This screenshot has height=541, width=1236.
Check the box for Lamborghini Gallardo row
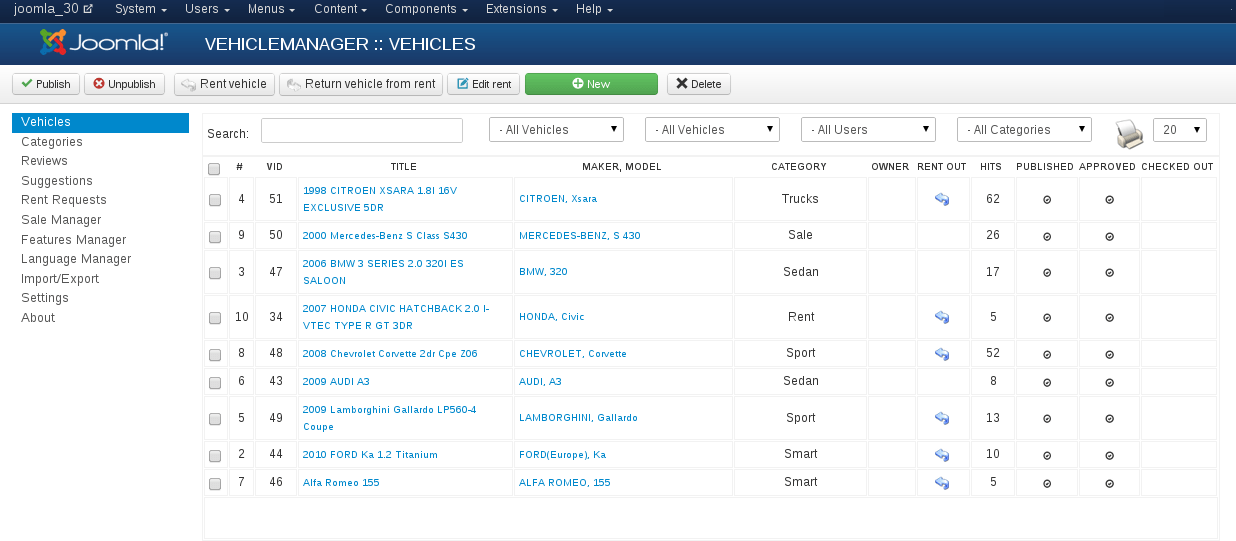coord(215,419)
